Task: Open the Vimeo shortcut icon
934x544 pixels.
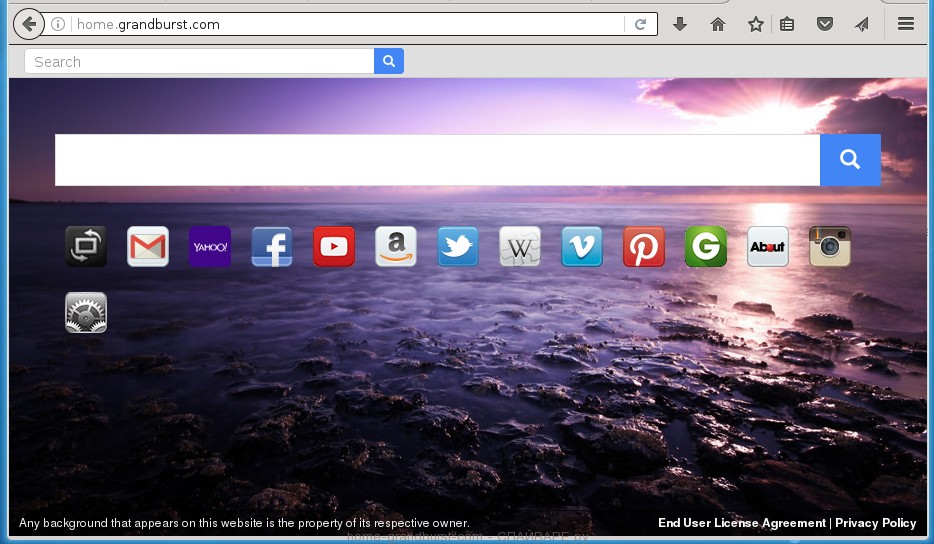Action: (582, 247)
